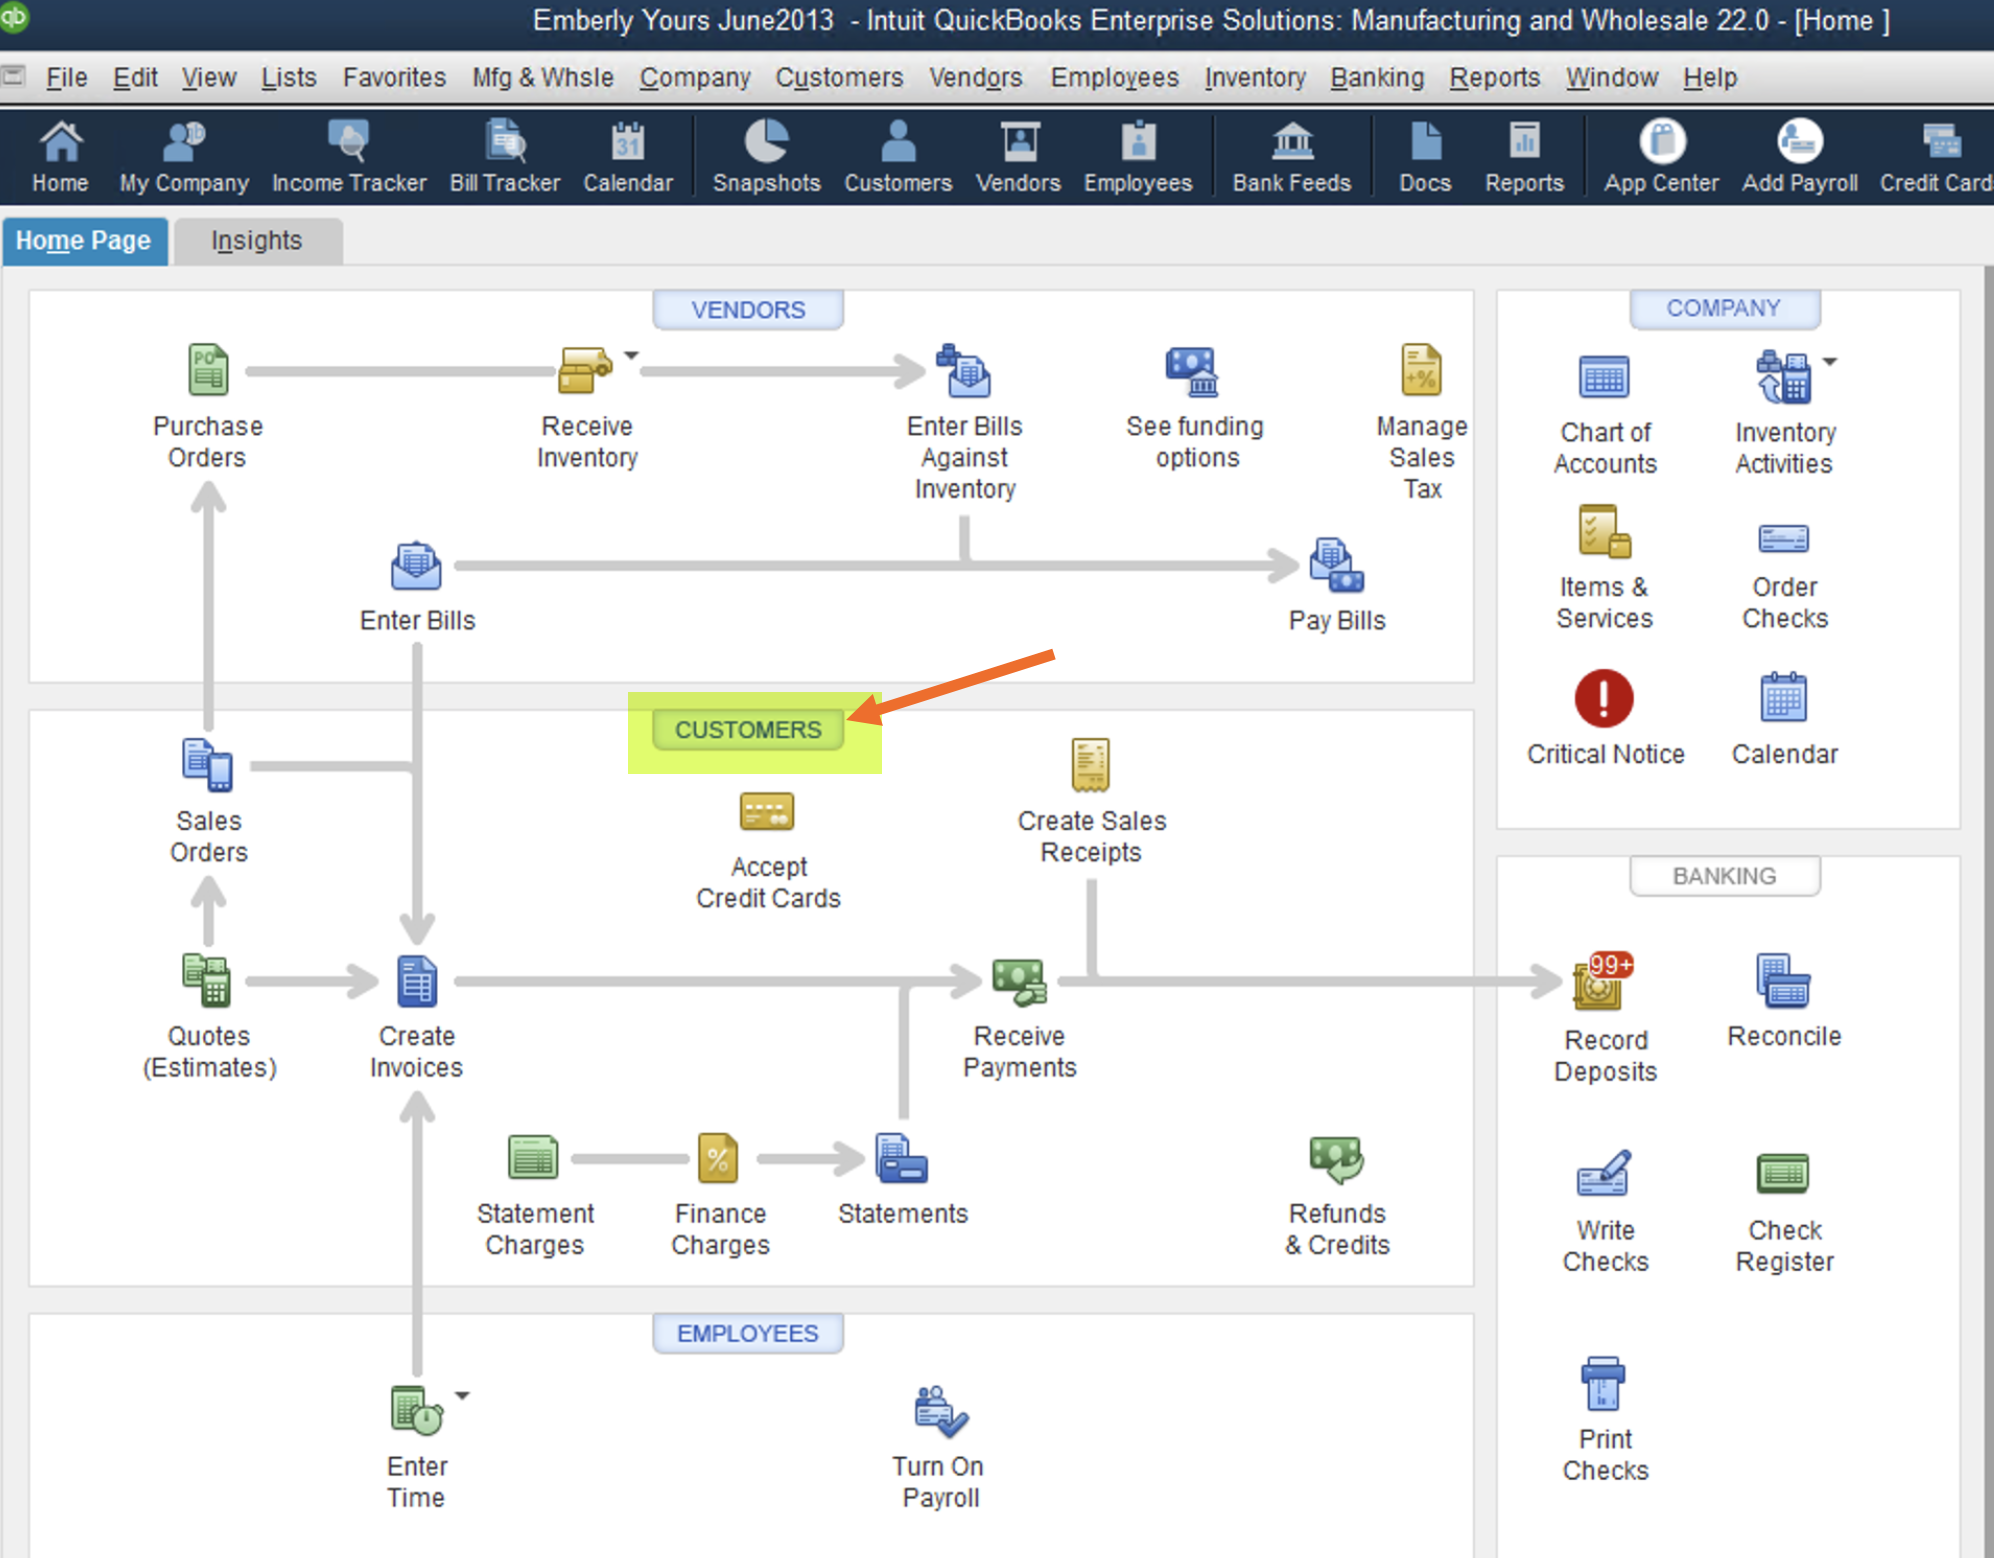Click the VENDORS section header button
The image size is (1994, 1558).
[x=748, y=310]
